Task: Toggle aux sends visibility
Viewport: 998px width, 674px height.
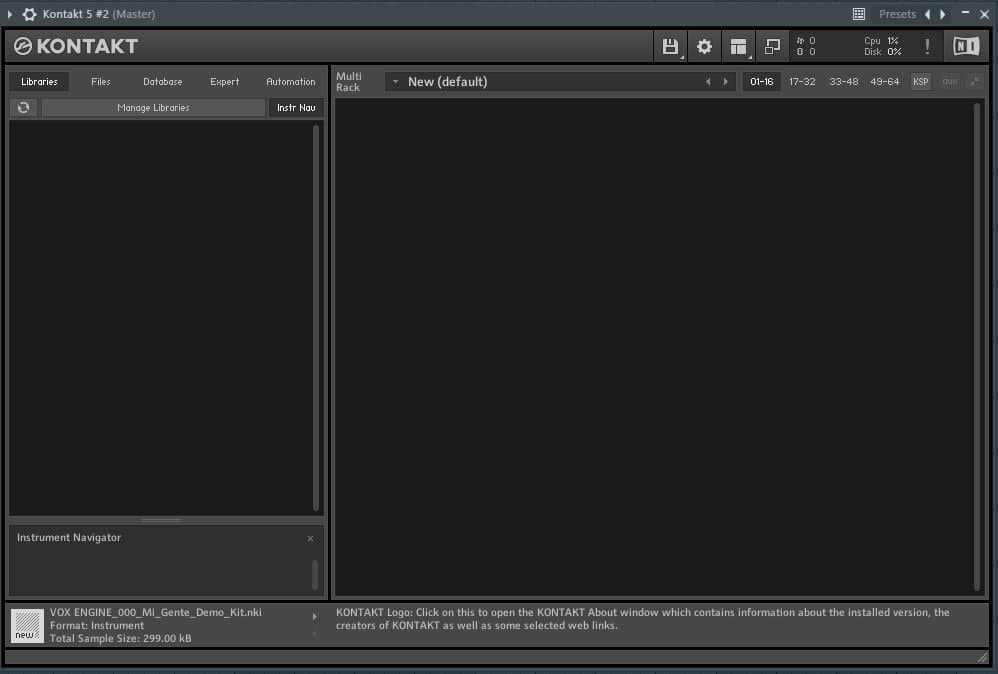Action: [950, 81]
